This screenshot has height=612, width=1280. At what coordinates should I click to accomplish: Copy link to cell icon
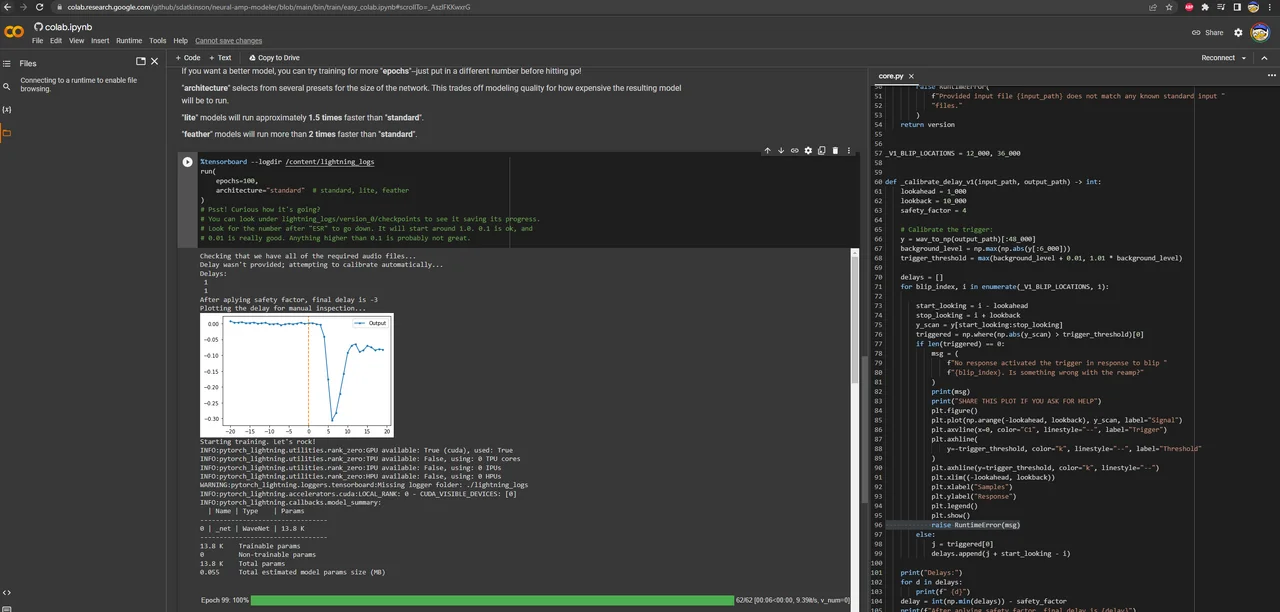tap(794, 151)
